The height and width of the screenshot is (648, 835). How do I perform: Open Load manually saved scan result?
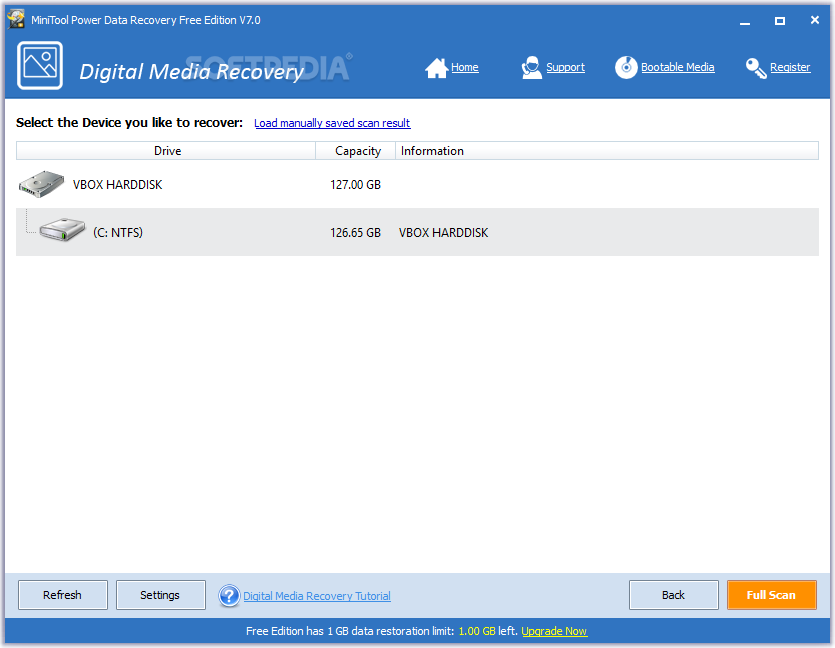332,123
